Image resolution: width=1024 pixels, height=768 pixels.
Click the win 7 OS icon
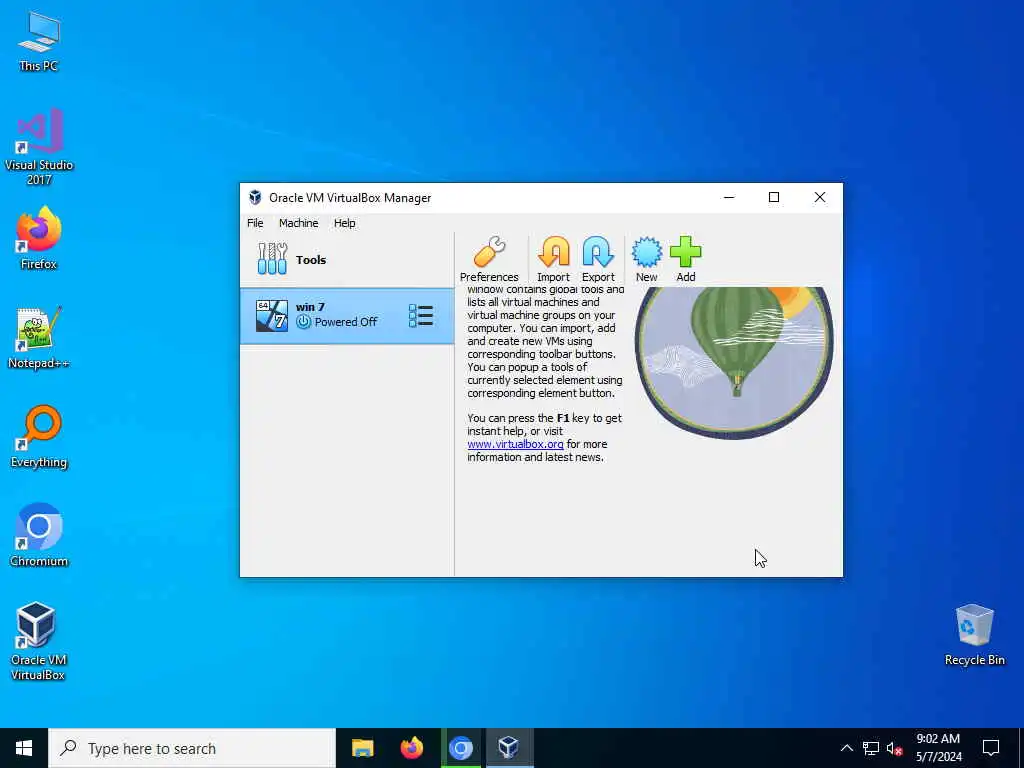pos(272,316)
